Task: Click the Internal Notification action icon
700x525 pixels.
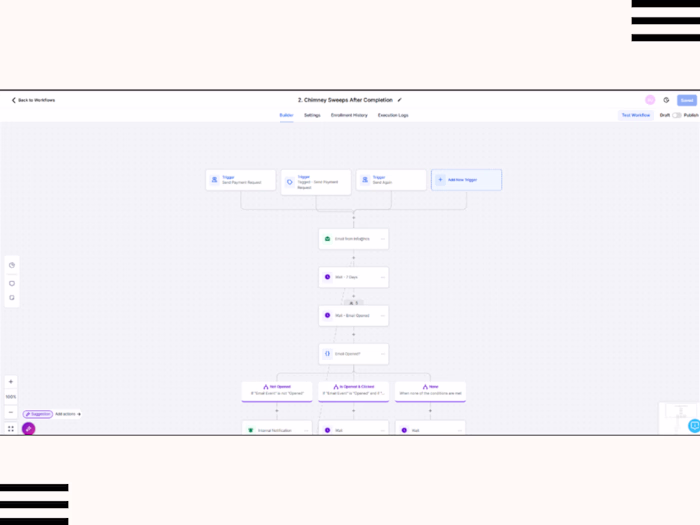Action: coord(250,430)
